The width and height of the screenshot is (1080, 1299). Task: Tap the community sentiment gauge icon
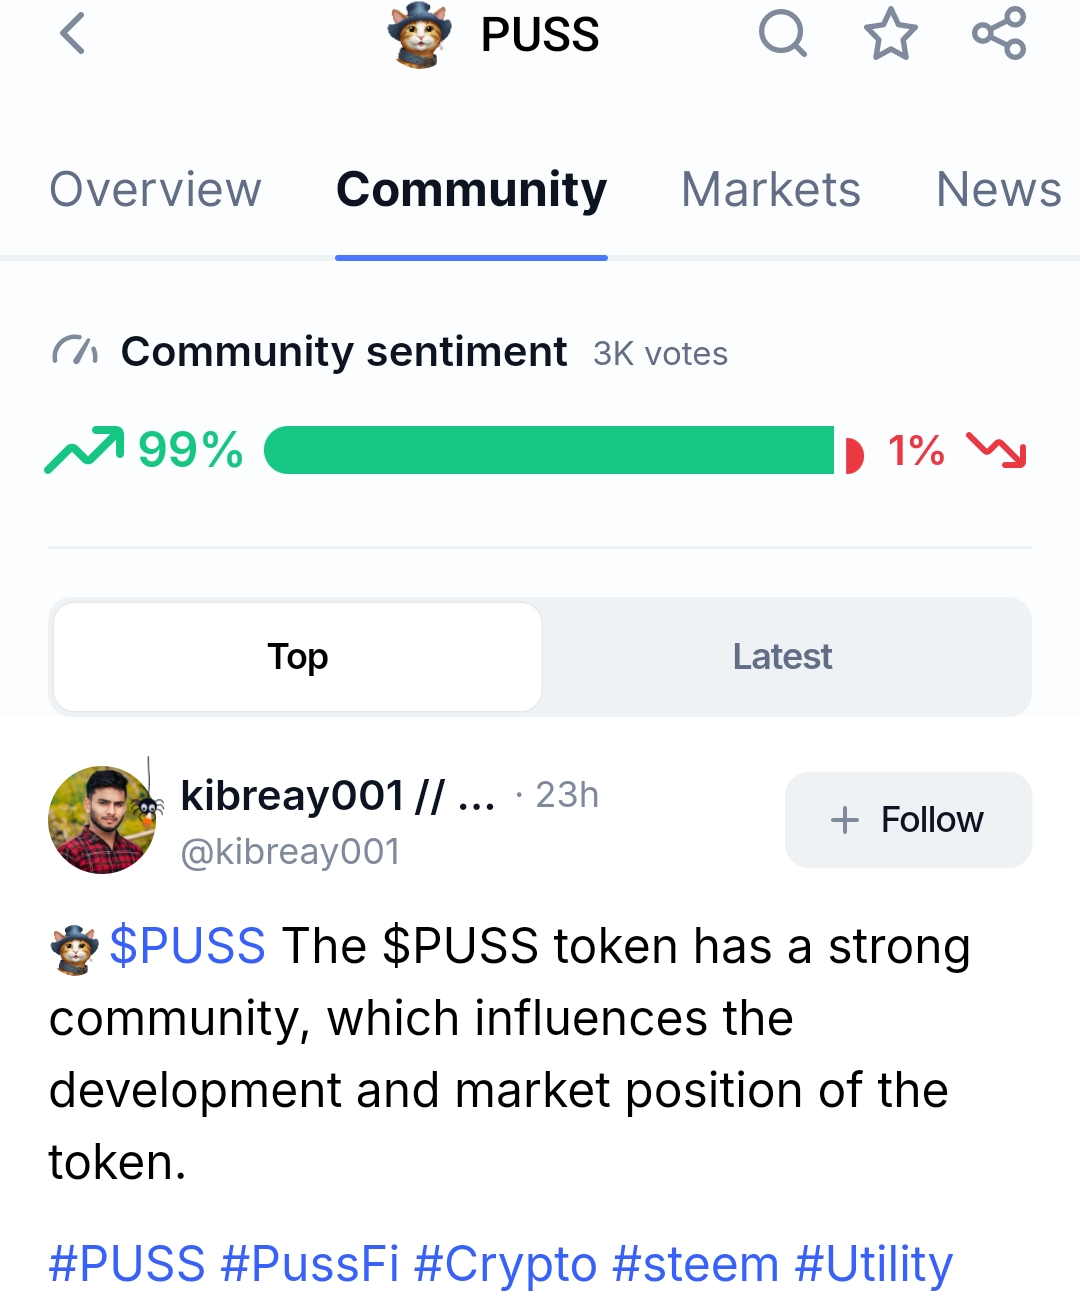(75, 352)
